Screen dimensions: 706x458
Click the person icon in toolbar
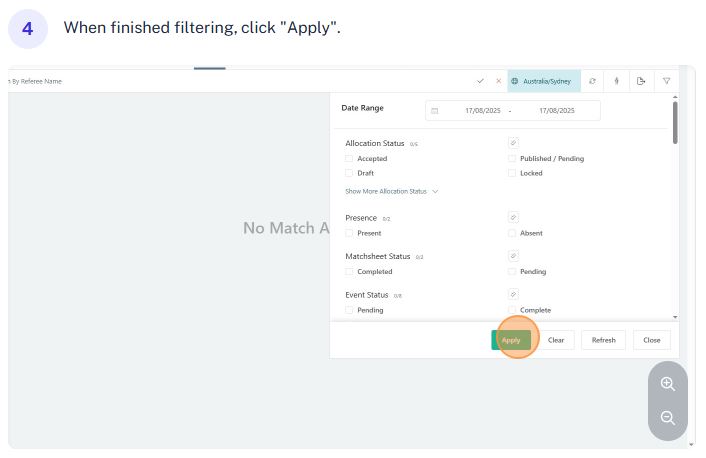(x=616, y=81)
